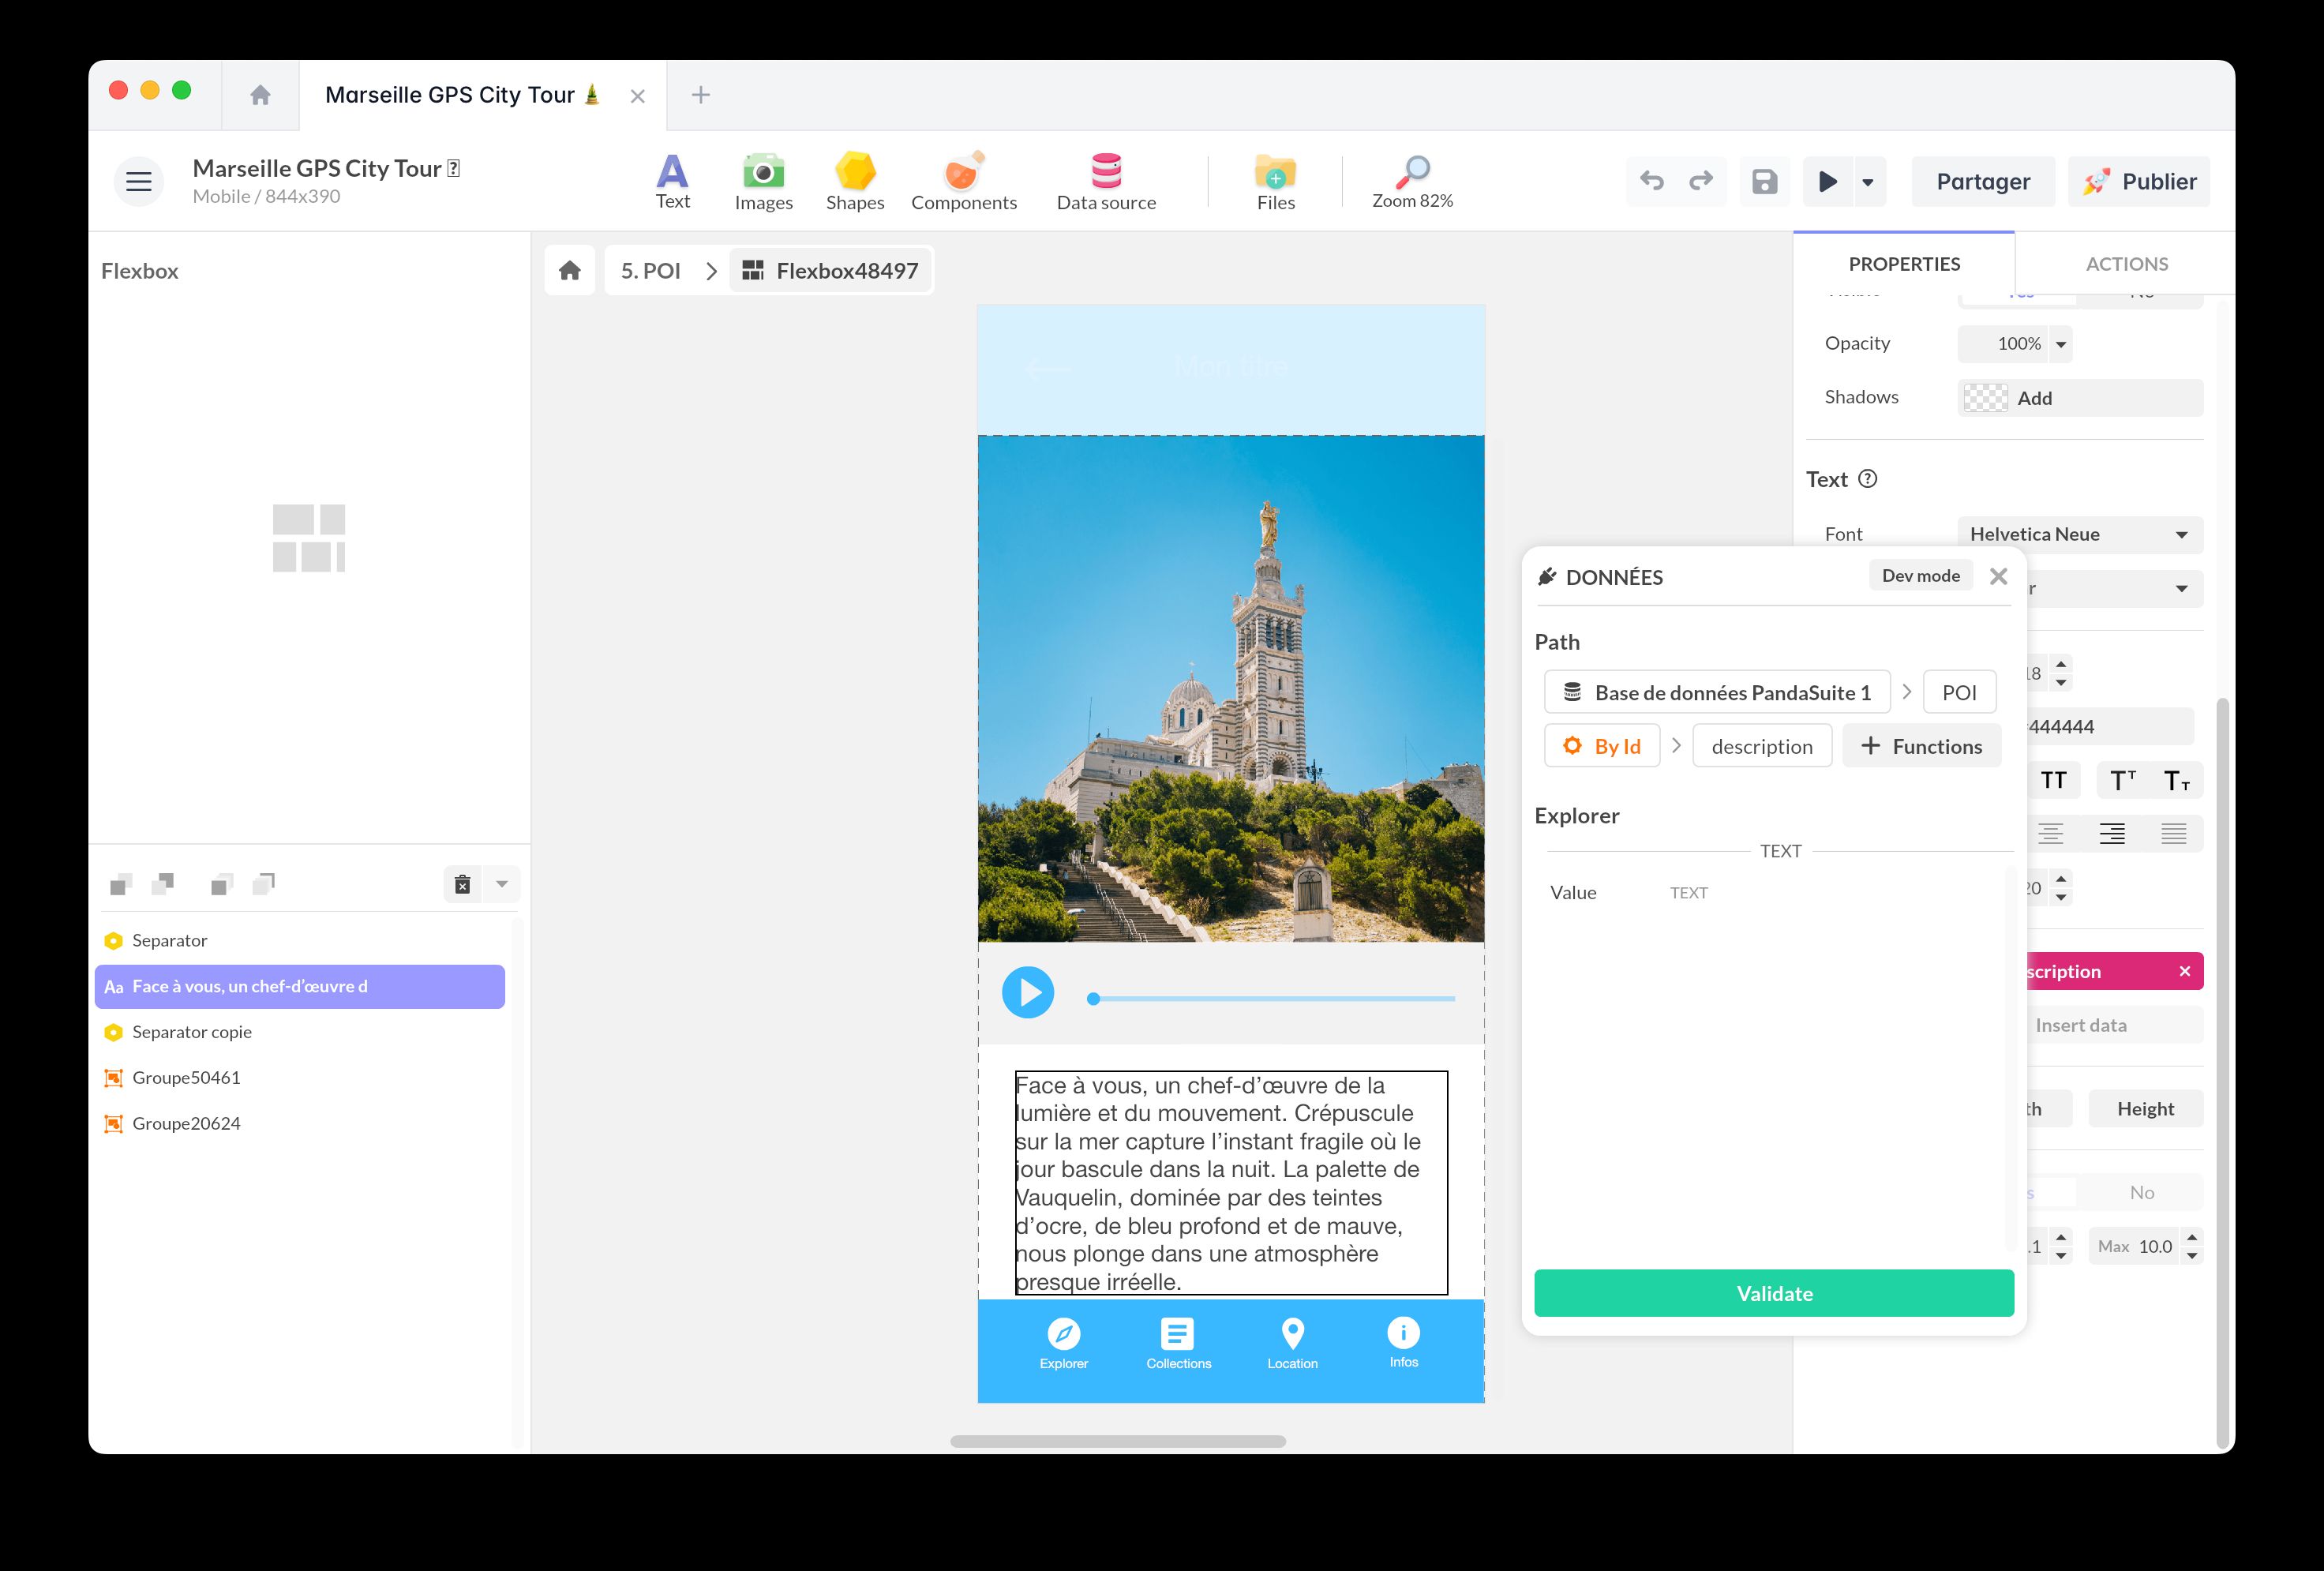The height and width of the screenshot is (1571, 2324).
Task: Open the Opacity percentage dropdown
Action: [2060, 344]
